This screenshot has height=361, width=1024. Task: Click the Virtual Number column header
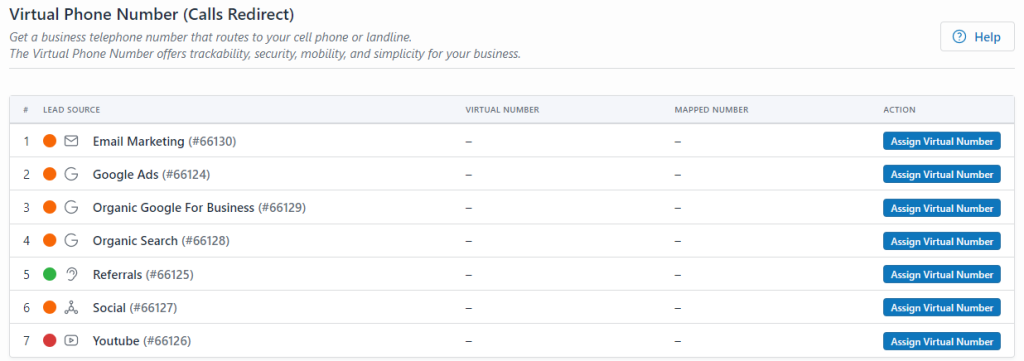(502, 110)
